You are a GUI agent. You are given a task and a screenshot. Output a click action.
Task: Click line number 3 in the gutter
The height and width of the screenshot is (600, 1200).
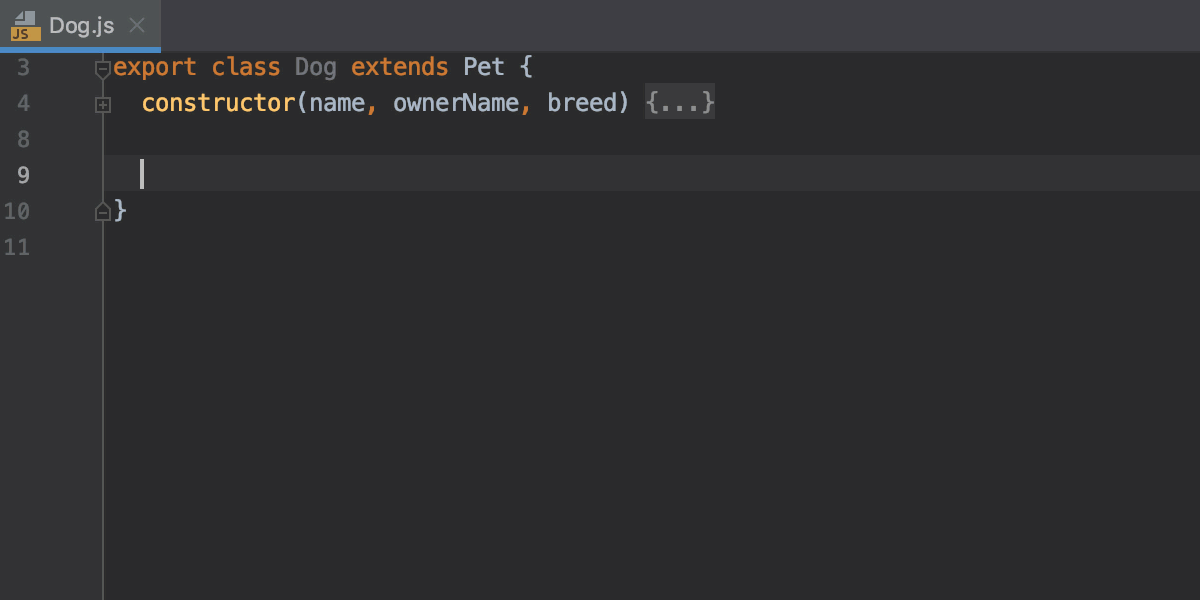coord(22,67)
